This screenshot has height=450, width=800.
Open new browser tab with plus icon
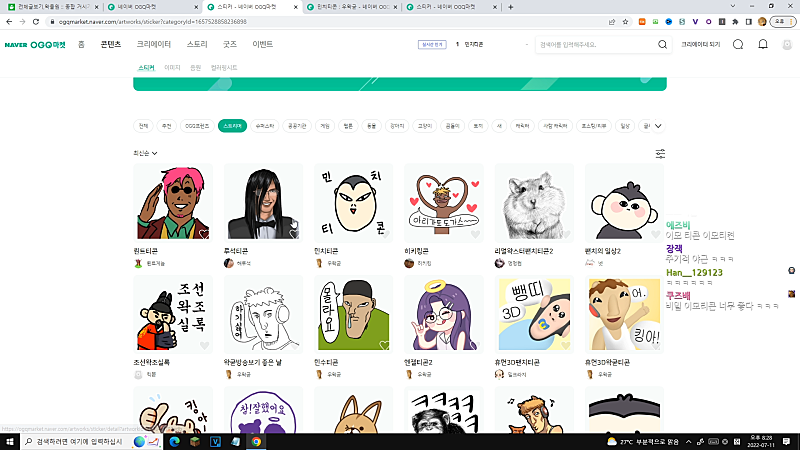[510, 7]
